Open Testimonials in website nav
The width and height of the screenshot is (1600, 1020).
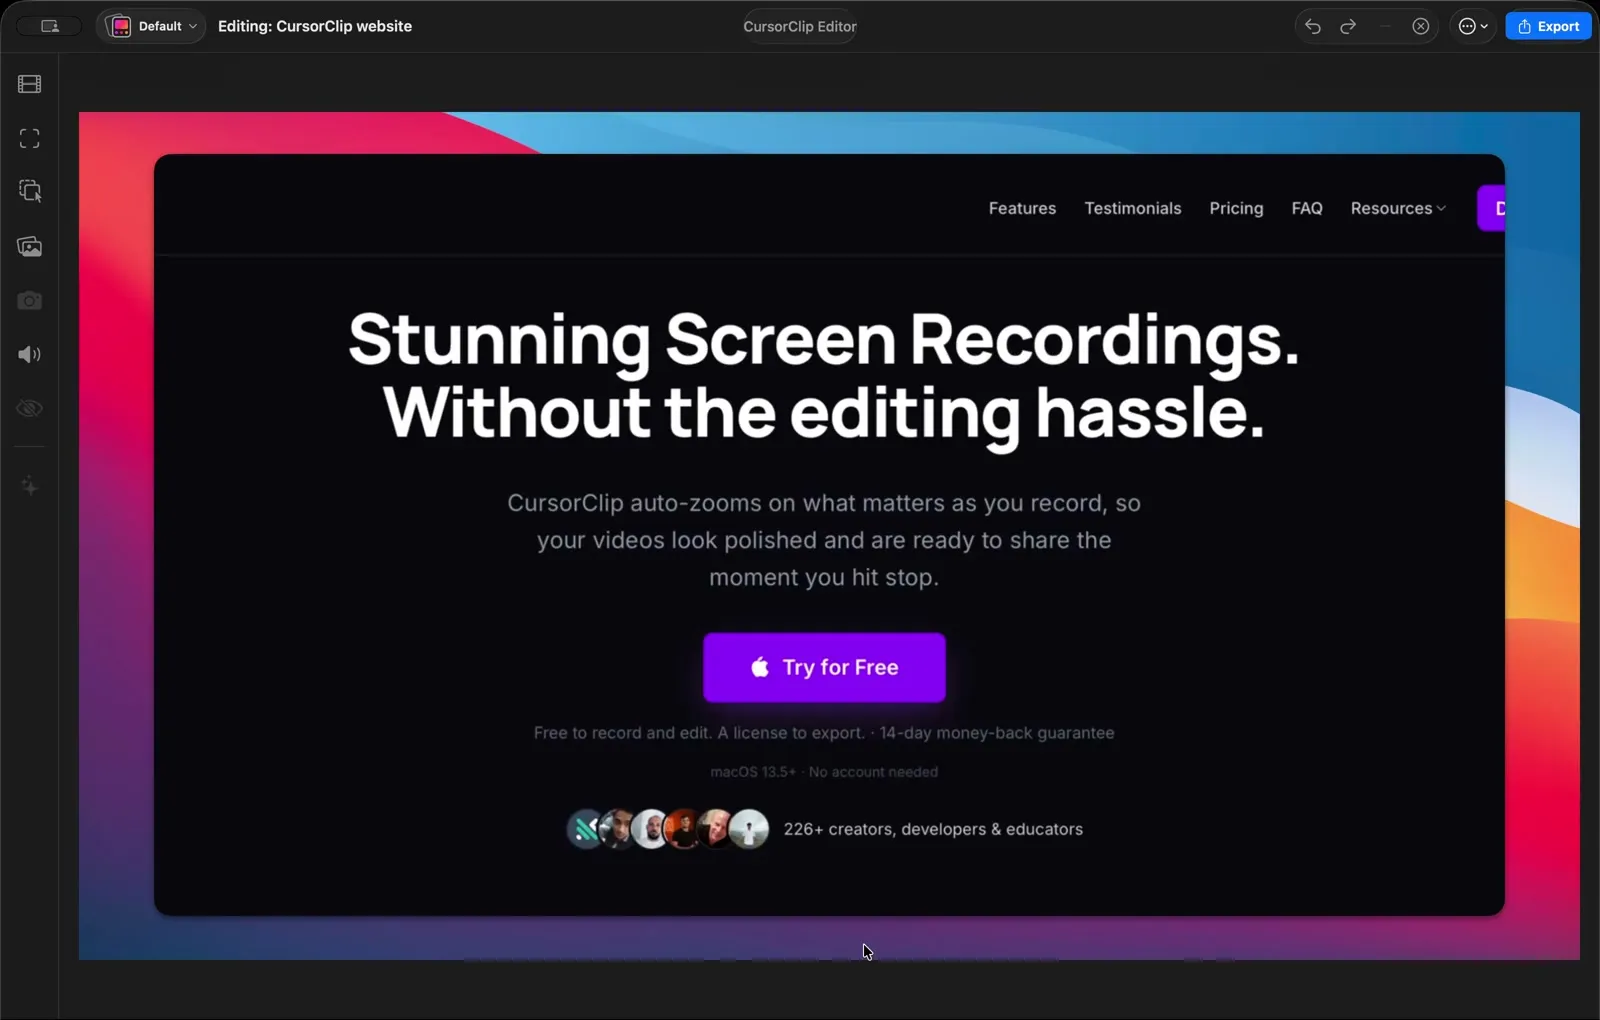tap(1133, 208)
